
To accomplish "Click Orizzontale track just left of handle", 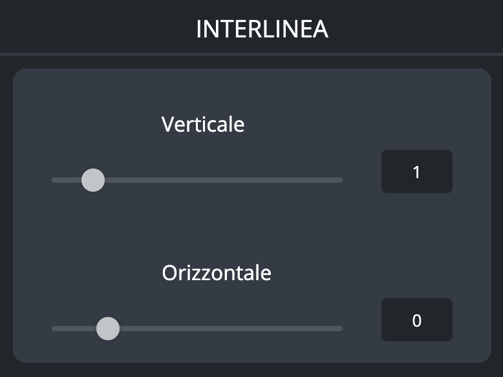I will tap(89, 328).
